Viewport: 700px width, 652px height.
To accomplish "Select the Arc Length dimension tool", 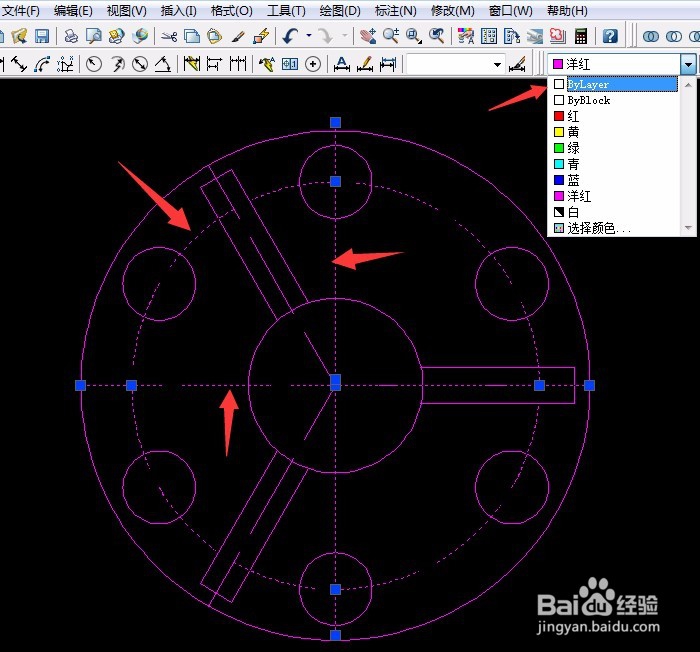I will [42, 65].
